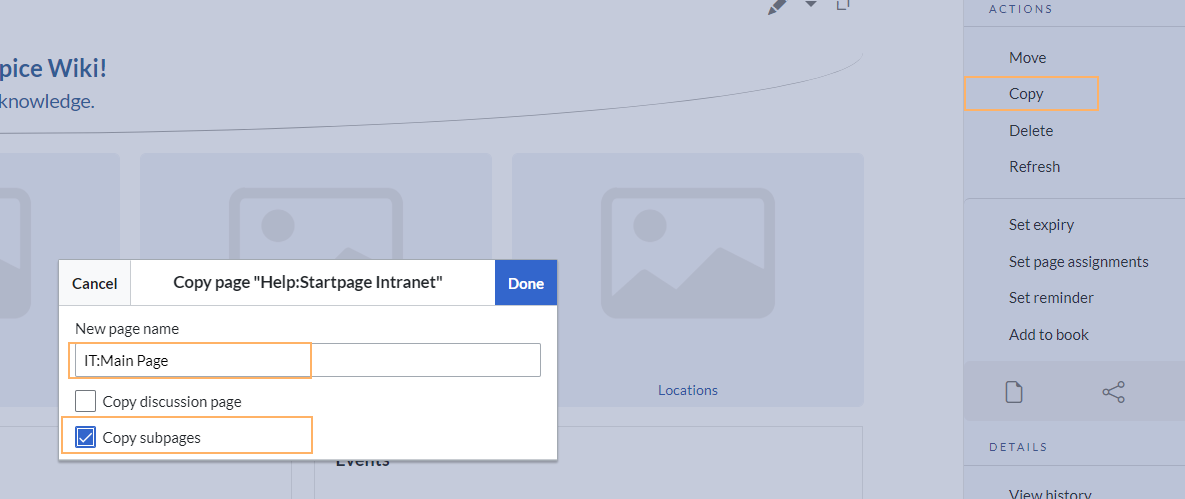Open the Locations link
Image resolution: width=1185 pixels, height=499 pixels.
pos(688,390)
